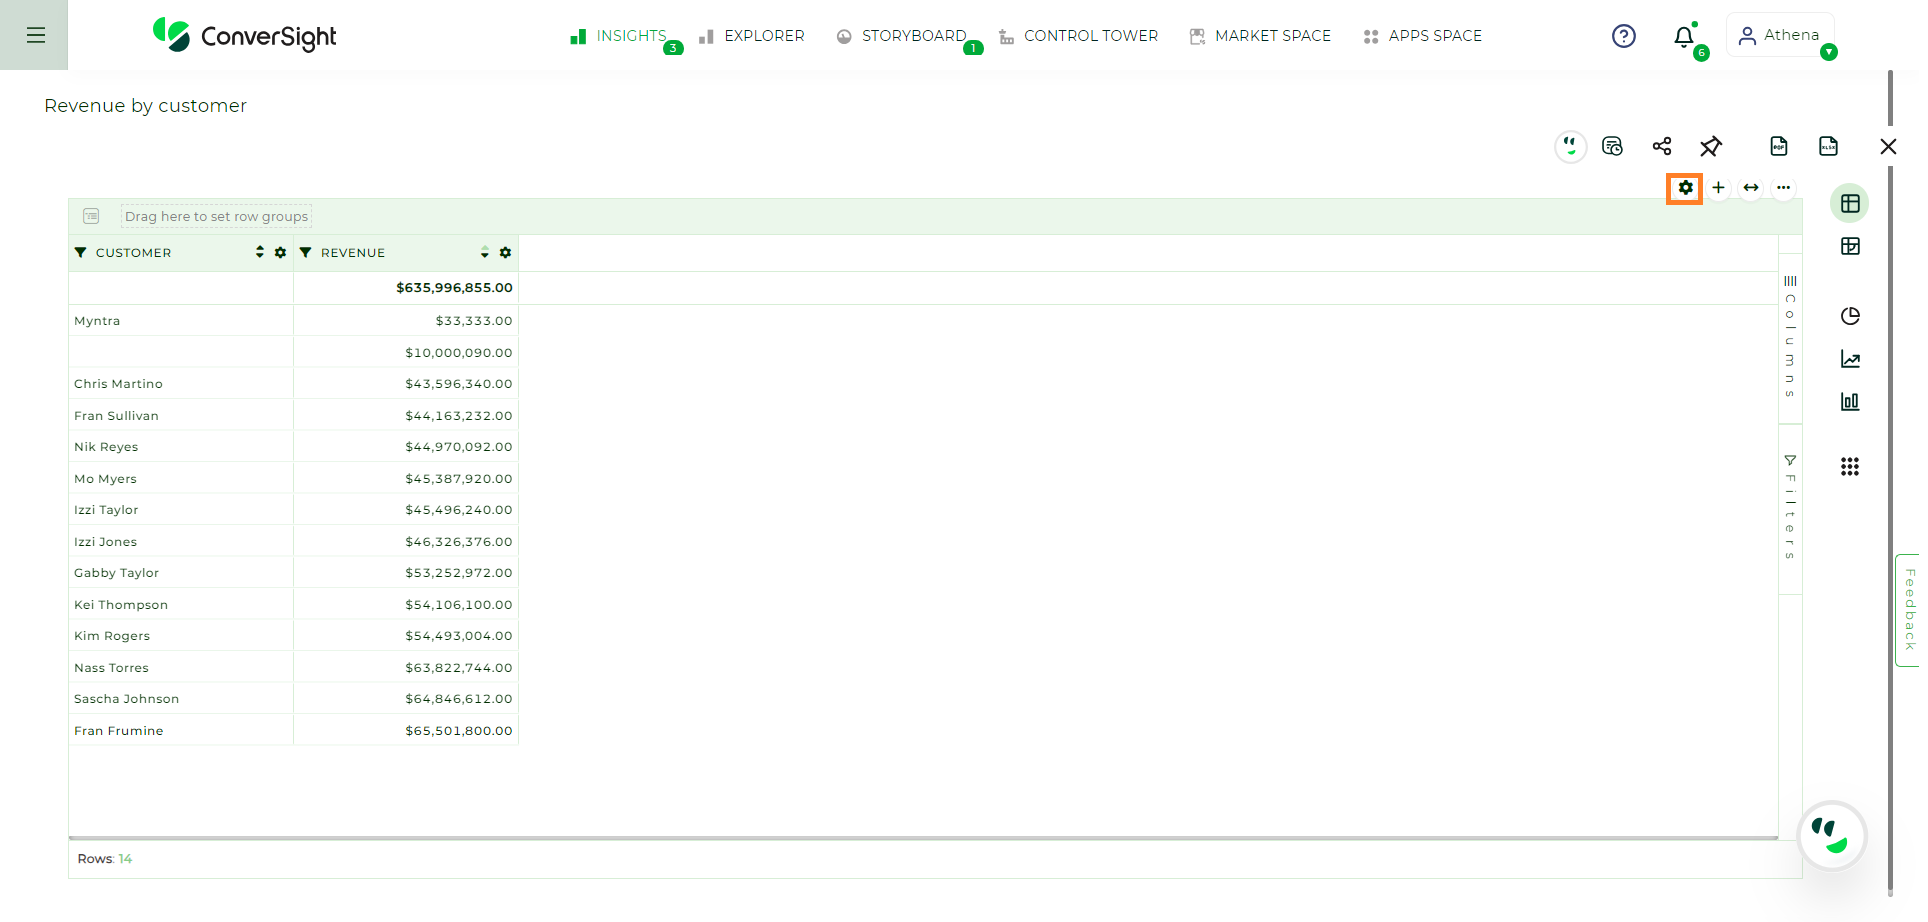Screen dimensions: 1928x922
Task: Click the table horizontal scrollbar
Action: 923,838
